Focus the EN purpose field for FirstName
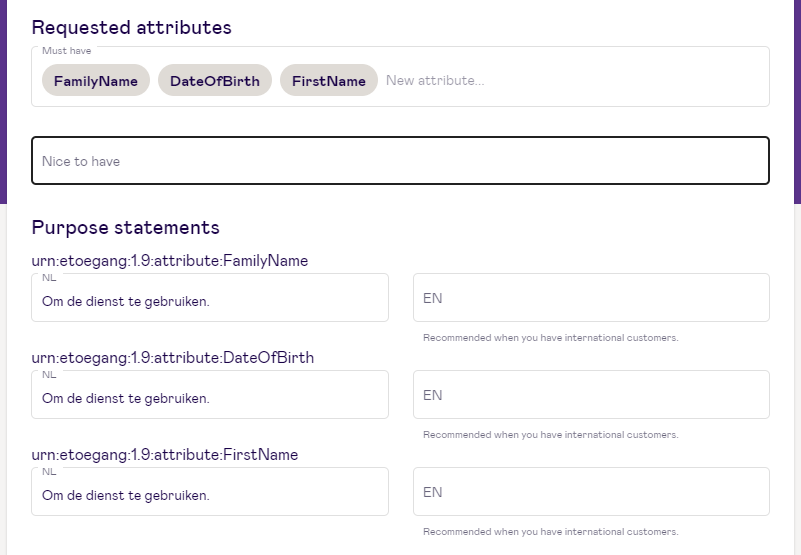 click(x=591, y=492)
